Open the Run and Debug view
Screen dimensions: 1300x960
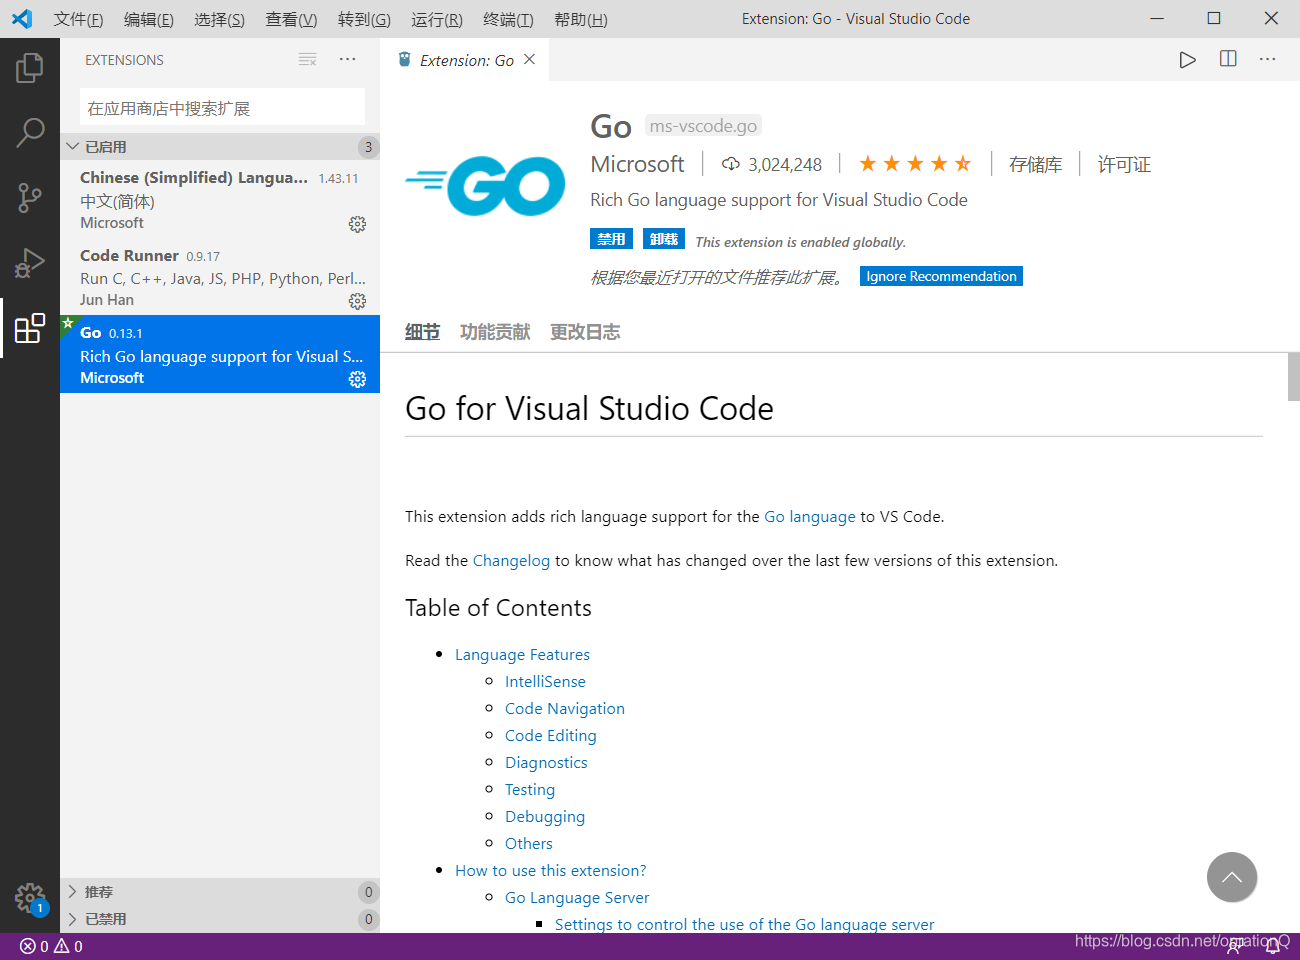click(30, 263)
